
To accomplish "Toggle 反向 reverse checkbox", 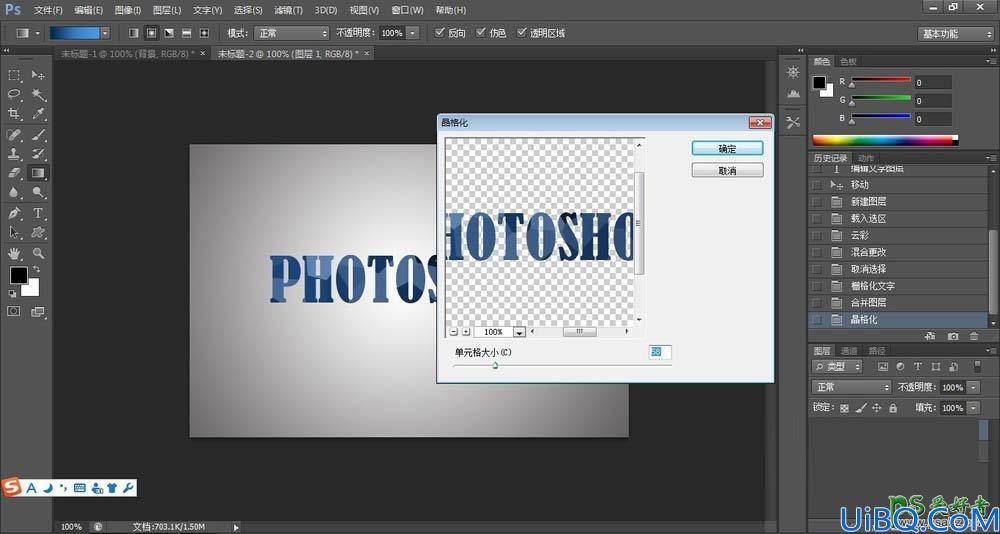I will (439, 33).
